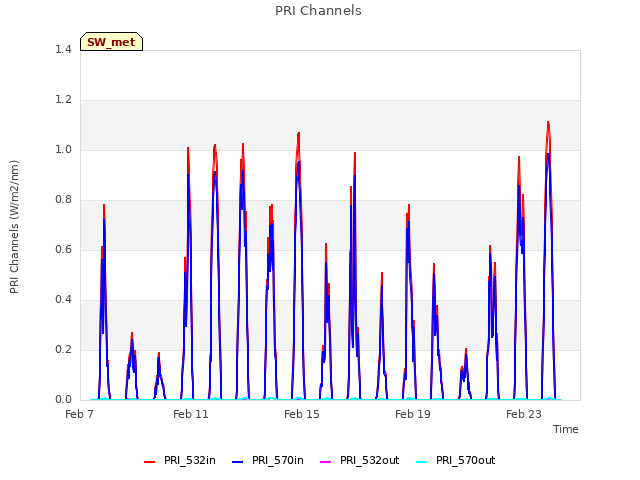Click the Time x-axis label
Image resolution: width=640 pixels, height=480 pixels.
566,429
